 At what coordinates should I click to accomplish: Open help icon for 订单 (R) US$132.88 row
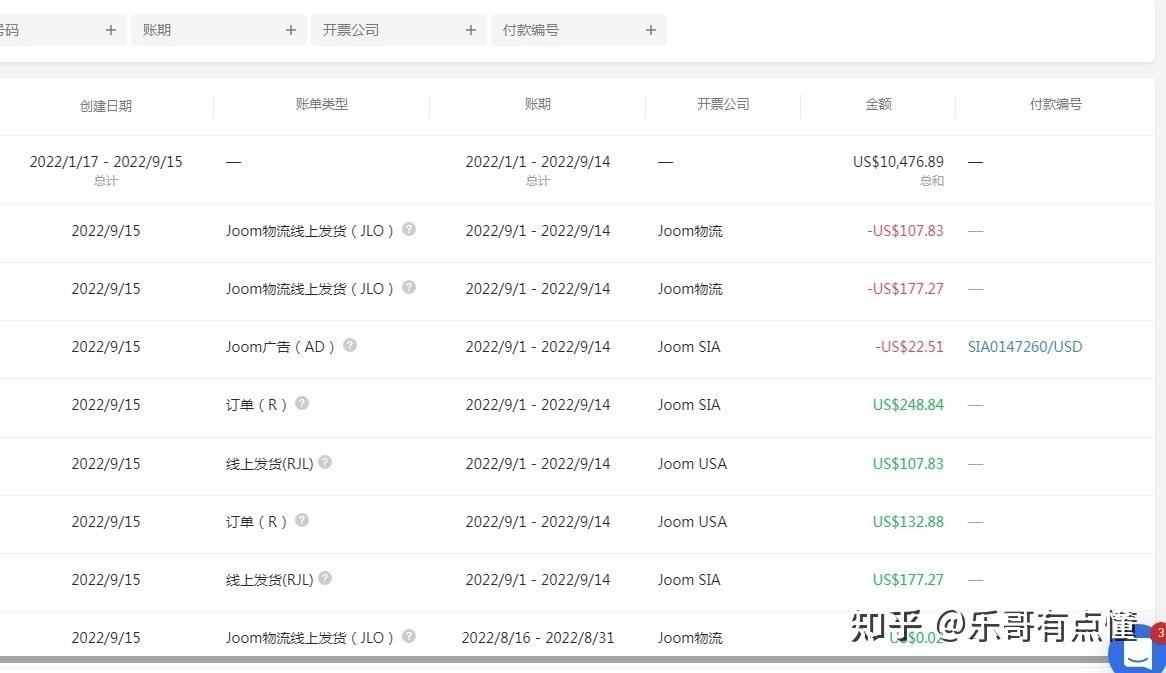302,520
